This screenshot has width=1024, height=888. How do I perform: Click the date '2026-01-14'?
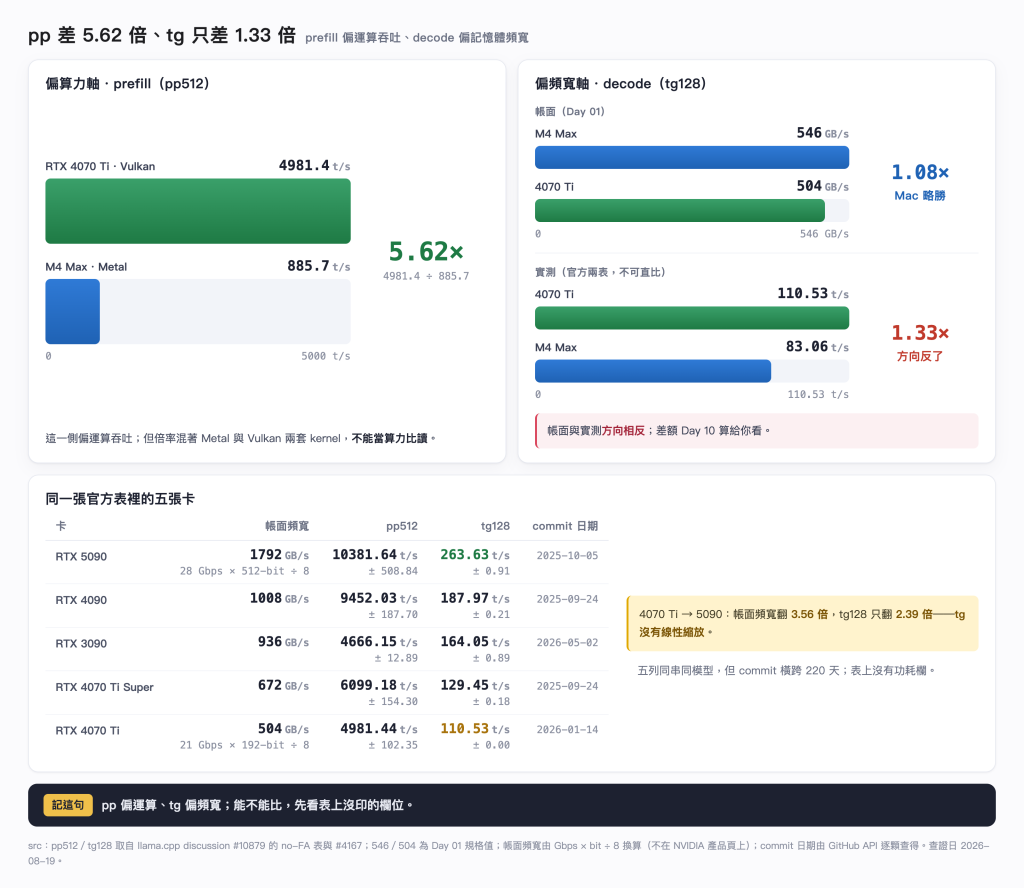[x=567, y=729]
